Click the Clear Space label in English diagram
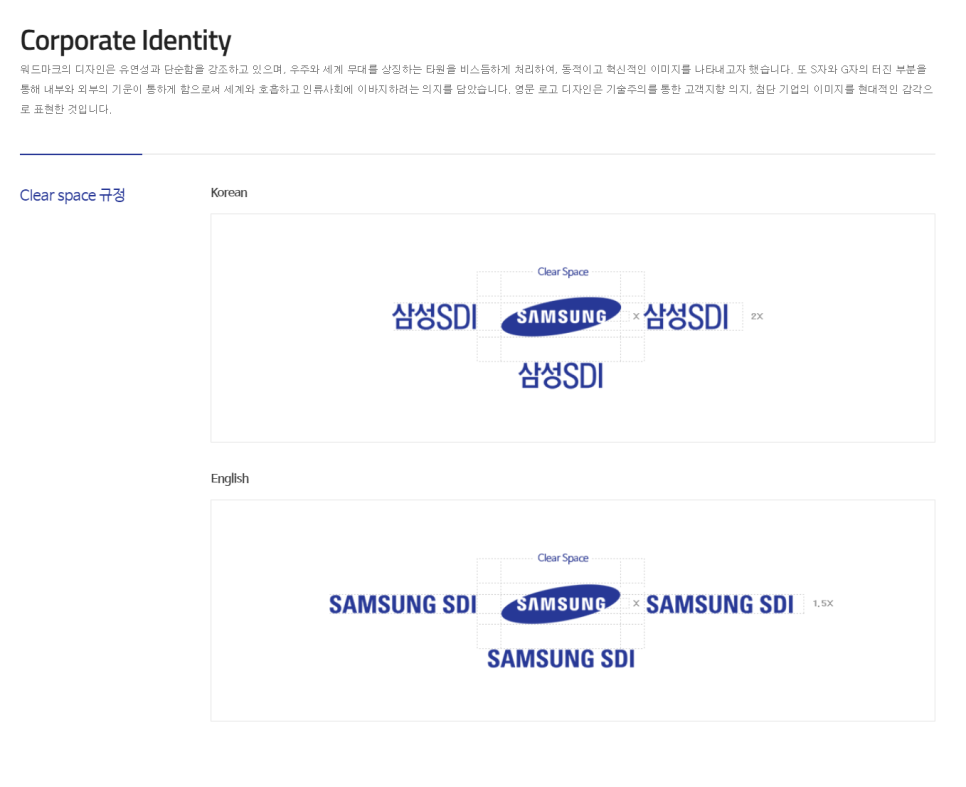Screen dimensions: 966x787 click(x=563, y=558)
